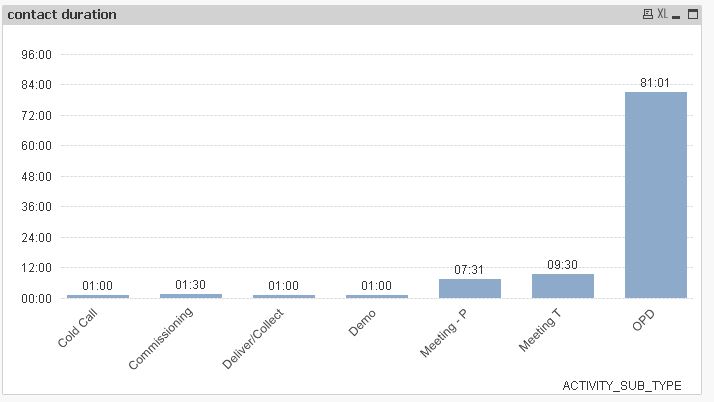This screenshot has width=714, height=402.
Task: Click the Meeting T axis label
Action: [x=540, y=331]
